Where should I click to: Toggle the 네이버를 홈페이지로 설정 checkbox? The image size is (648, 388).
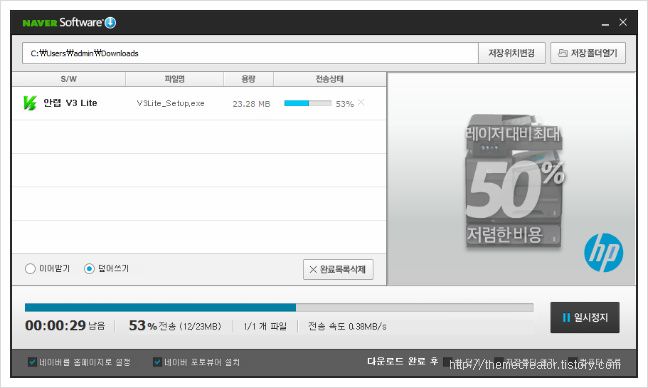tap(32, 362)
